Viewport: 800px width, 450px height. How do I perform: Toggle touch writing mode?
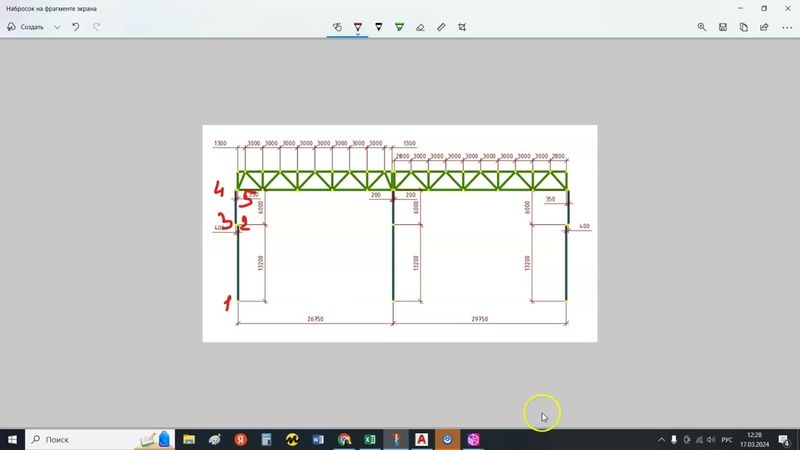click(337, 27)
